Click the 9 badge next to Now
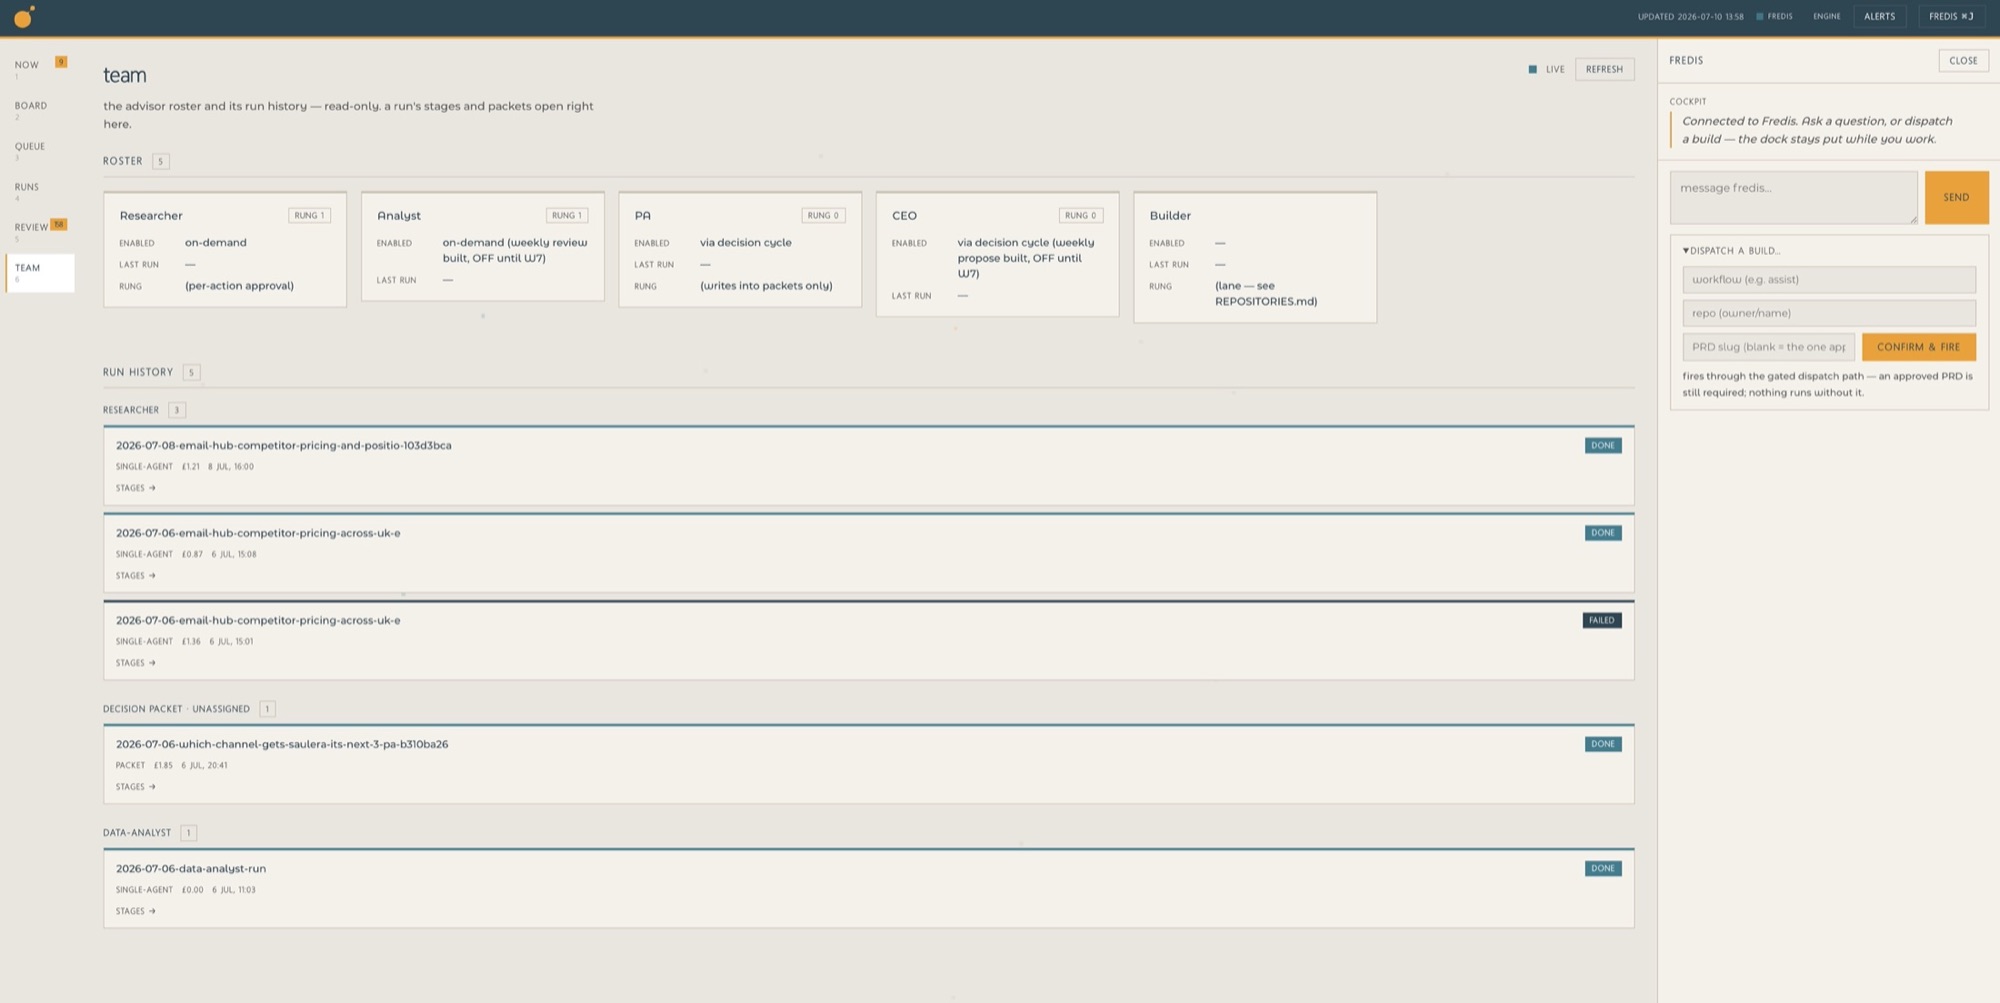The height and width of the screenshot is (1003, 2000). pyautogui.click(x=61, y=62)
